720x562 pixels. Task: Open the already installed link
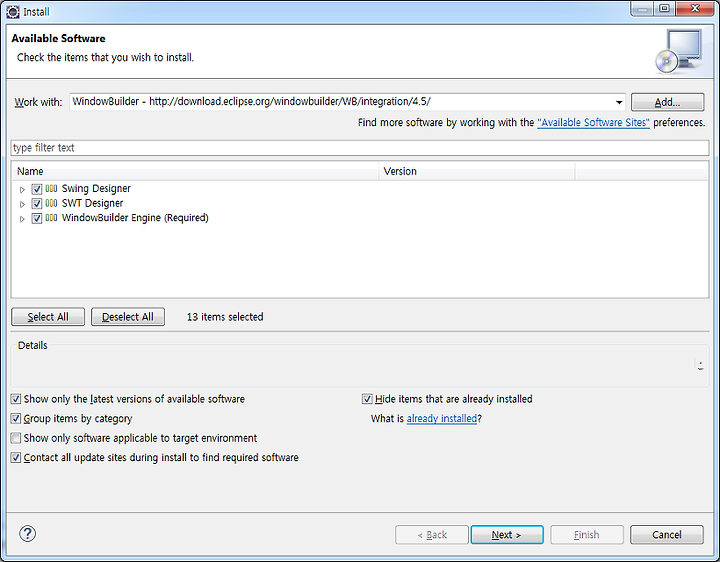442,419
